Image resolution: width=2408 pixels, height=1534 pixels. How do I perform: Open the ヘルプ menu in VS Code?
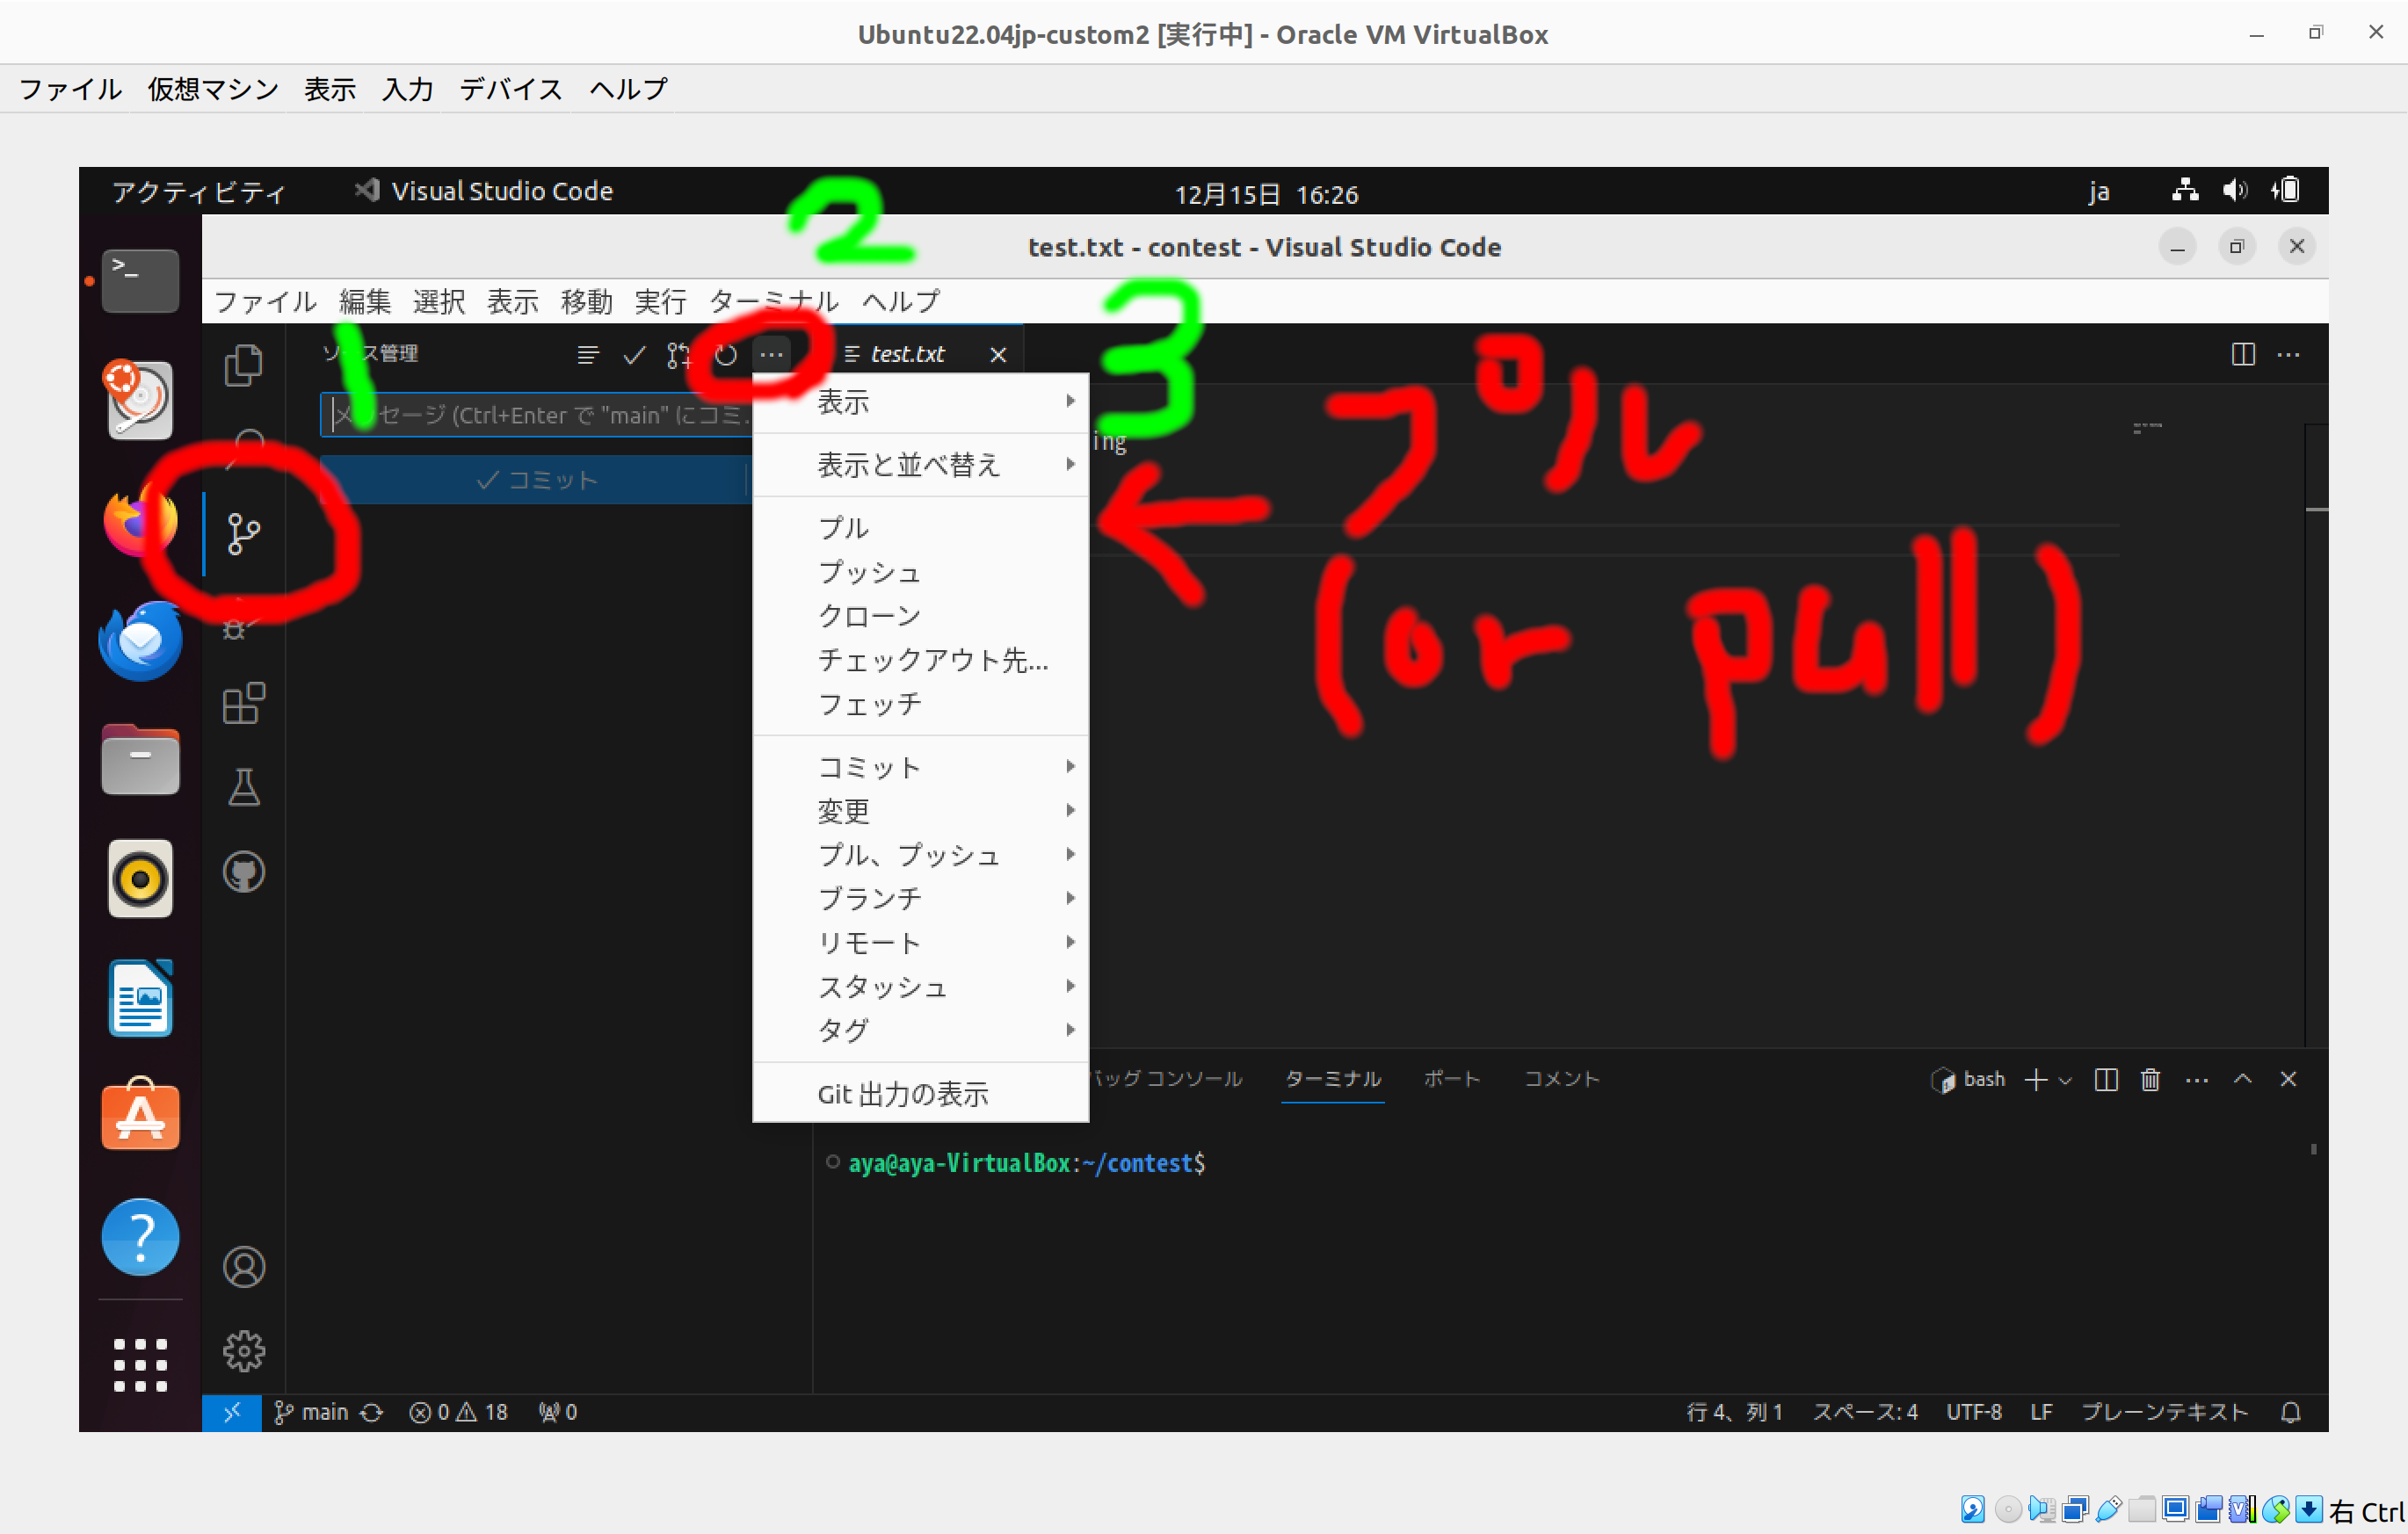point(901,301)
